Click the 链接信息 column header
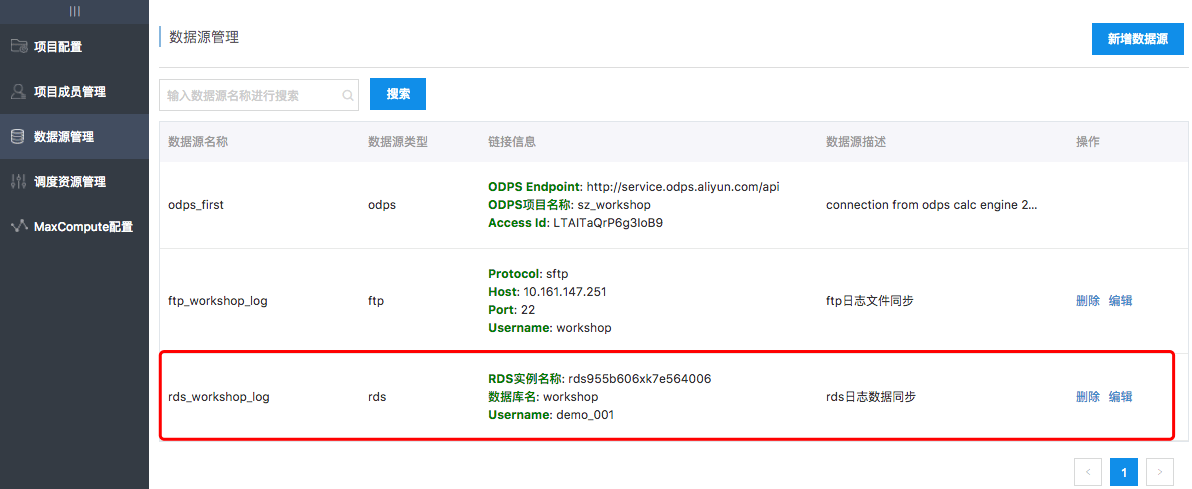This screenshot has width=1192, height=489. pyautogui.click(x=512, y=141)
